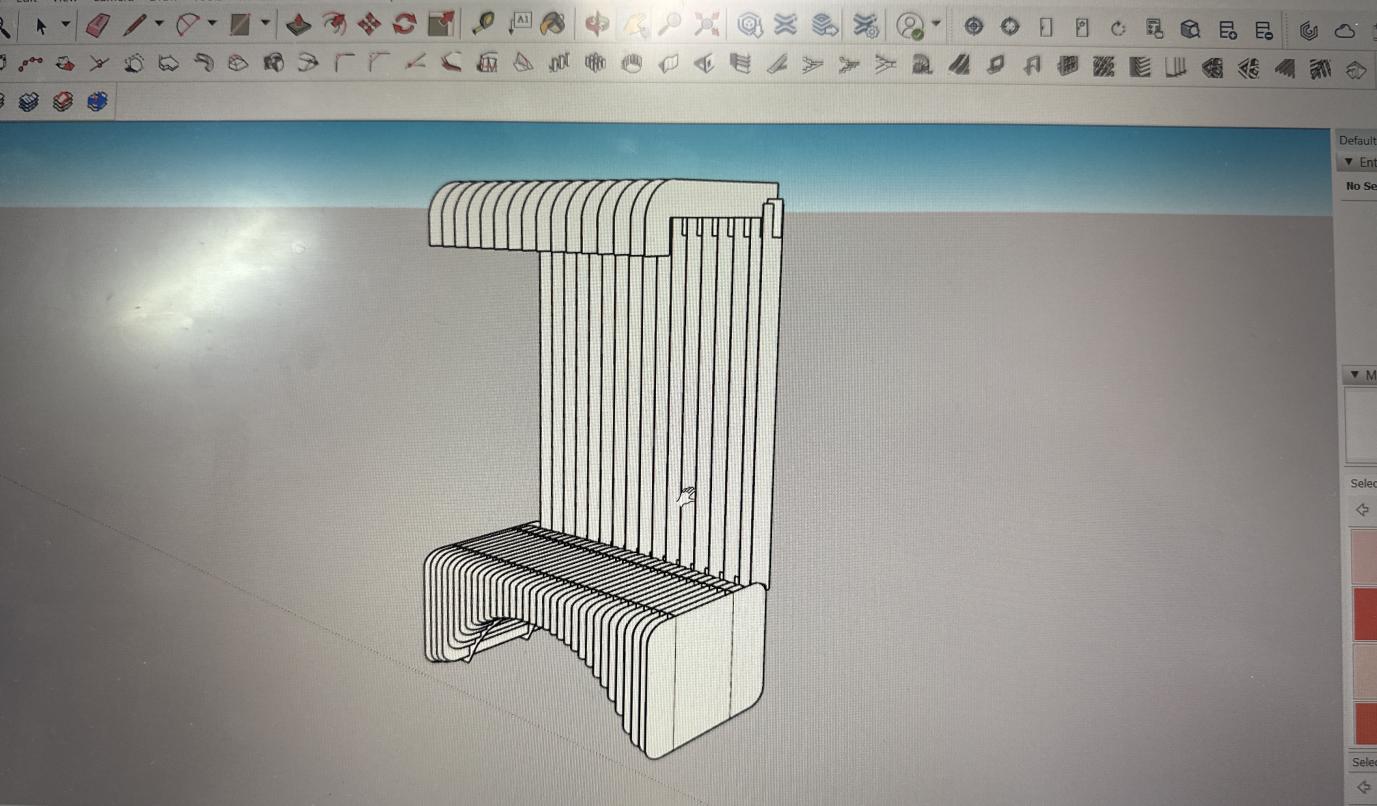Open the Rectangle shapes dropdown arrow
The image size is (1377, 806).
265,23
